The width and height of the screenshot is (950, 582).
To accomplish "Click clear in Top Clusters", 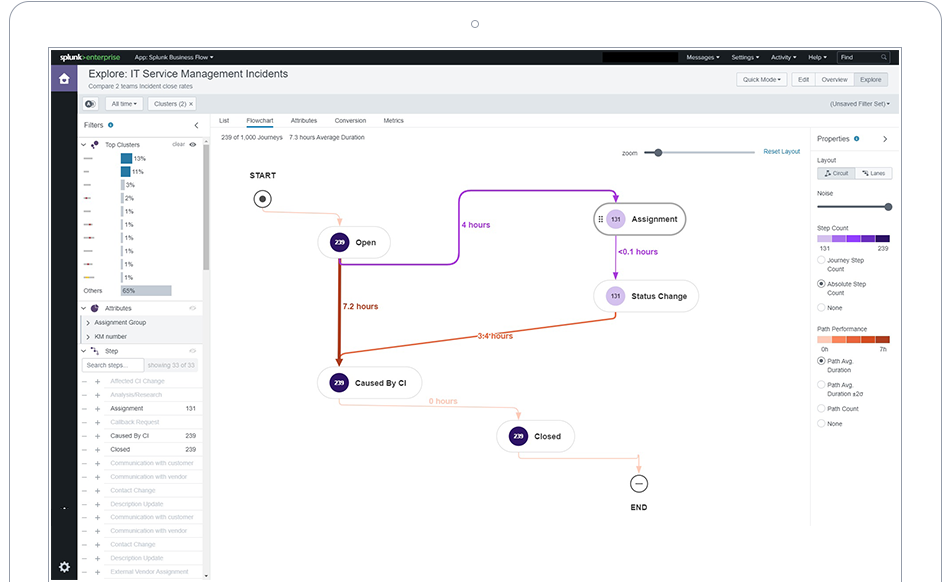I will (x=178, y=144).
